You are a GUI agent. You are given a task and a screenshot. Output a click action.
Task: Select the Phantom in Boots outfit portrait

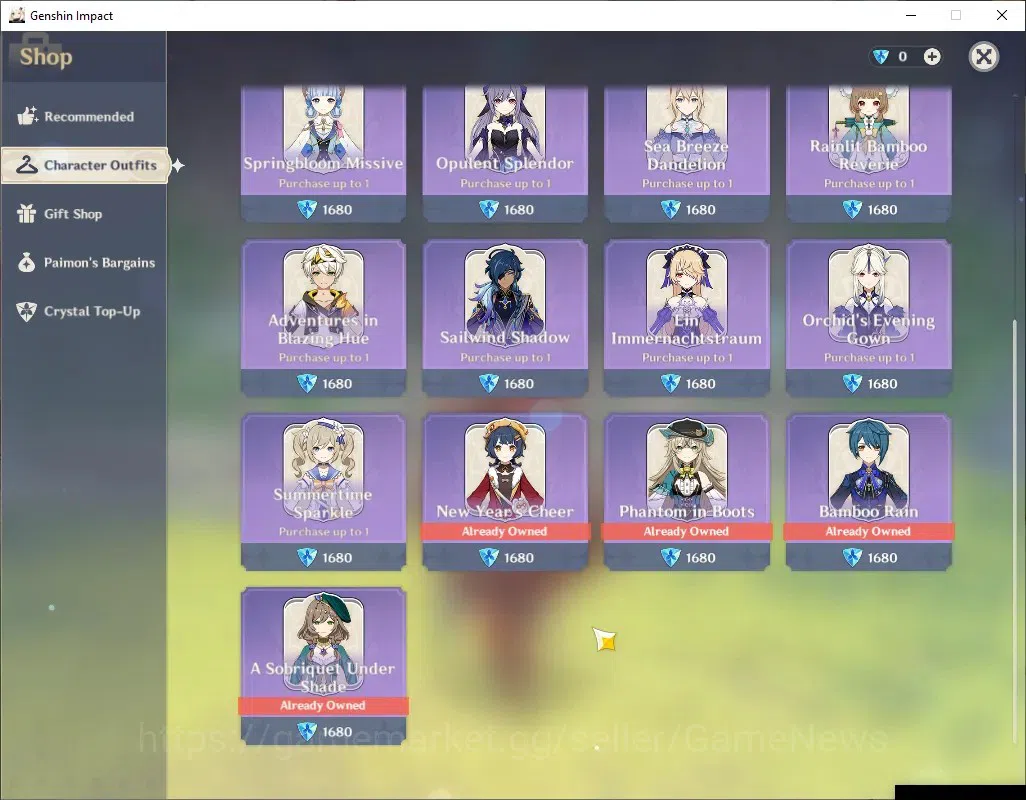(x=686, y=468)
